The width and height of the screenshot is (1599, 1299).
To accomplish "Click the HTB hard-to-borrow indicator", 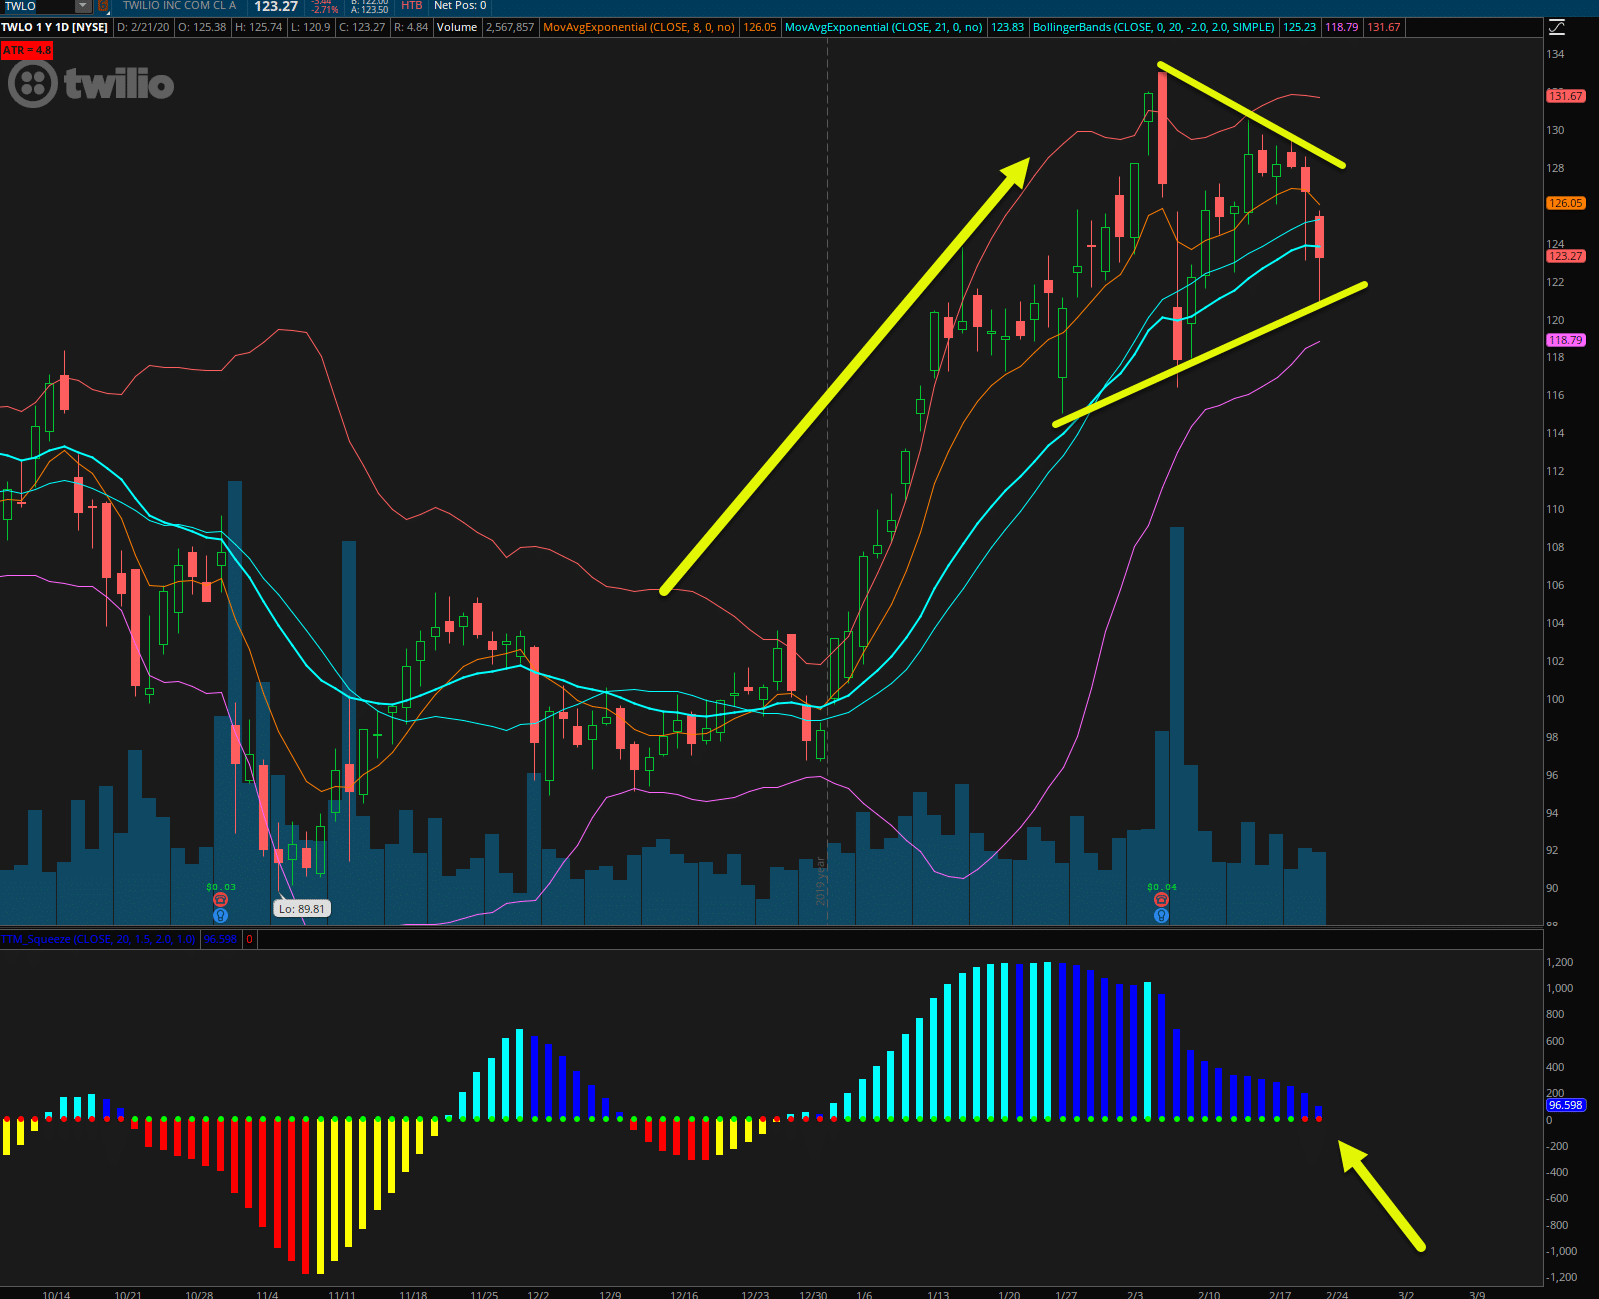I will coord(411,6).
